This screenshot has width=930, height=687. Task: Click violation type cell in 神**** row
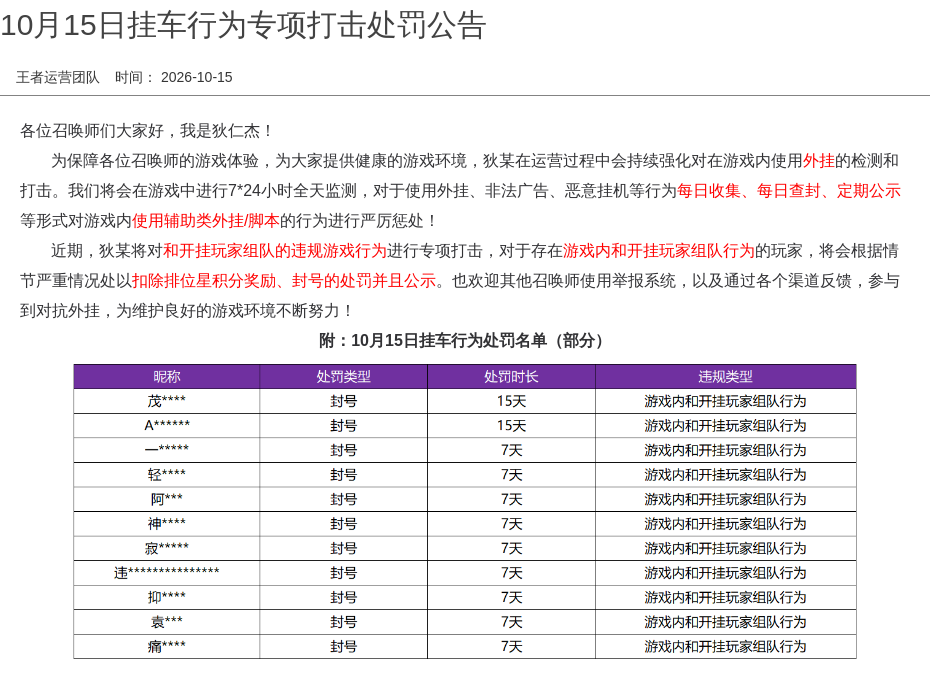(725, 524)
